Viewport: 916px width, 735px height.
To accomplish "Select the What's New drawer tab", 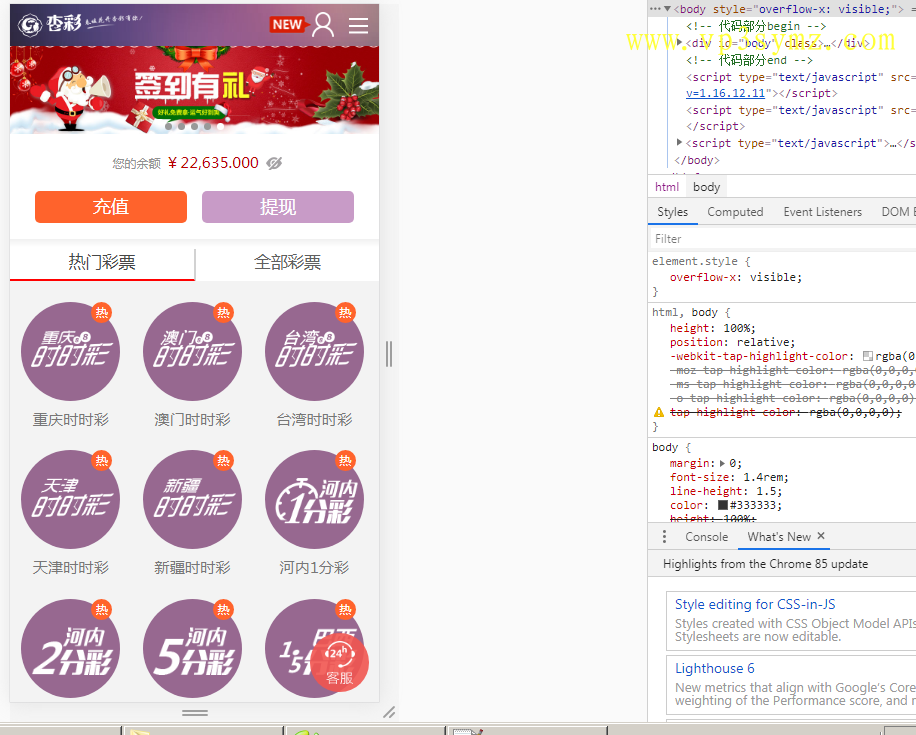I will (779, 537).
